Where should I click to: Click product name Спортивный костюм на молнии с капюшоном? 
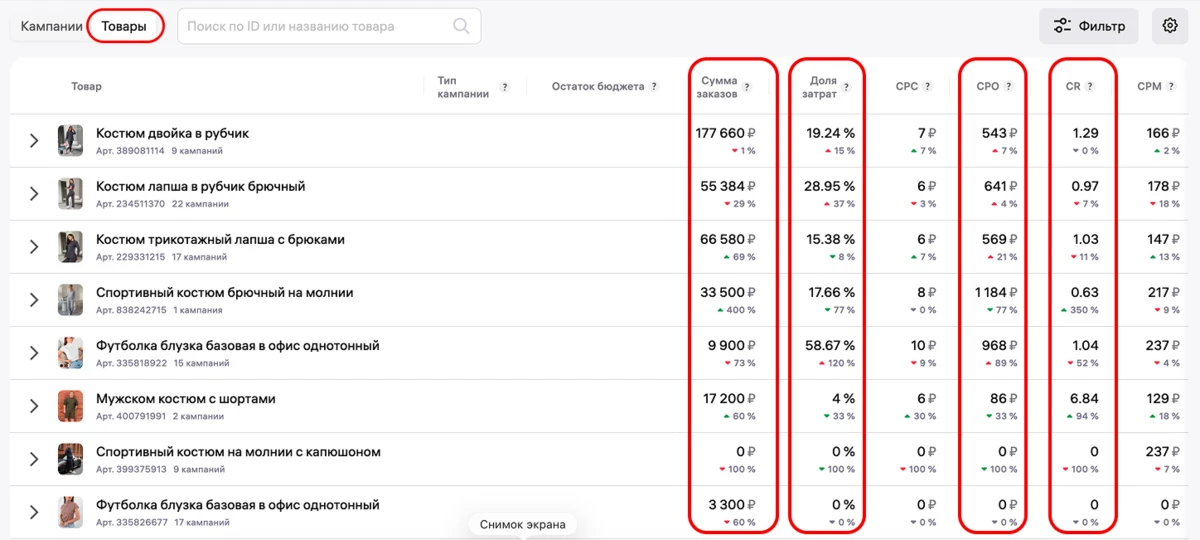coord(238,451)
